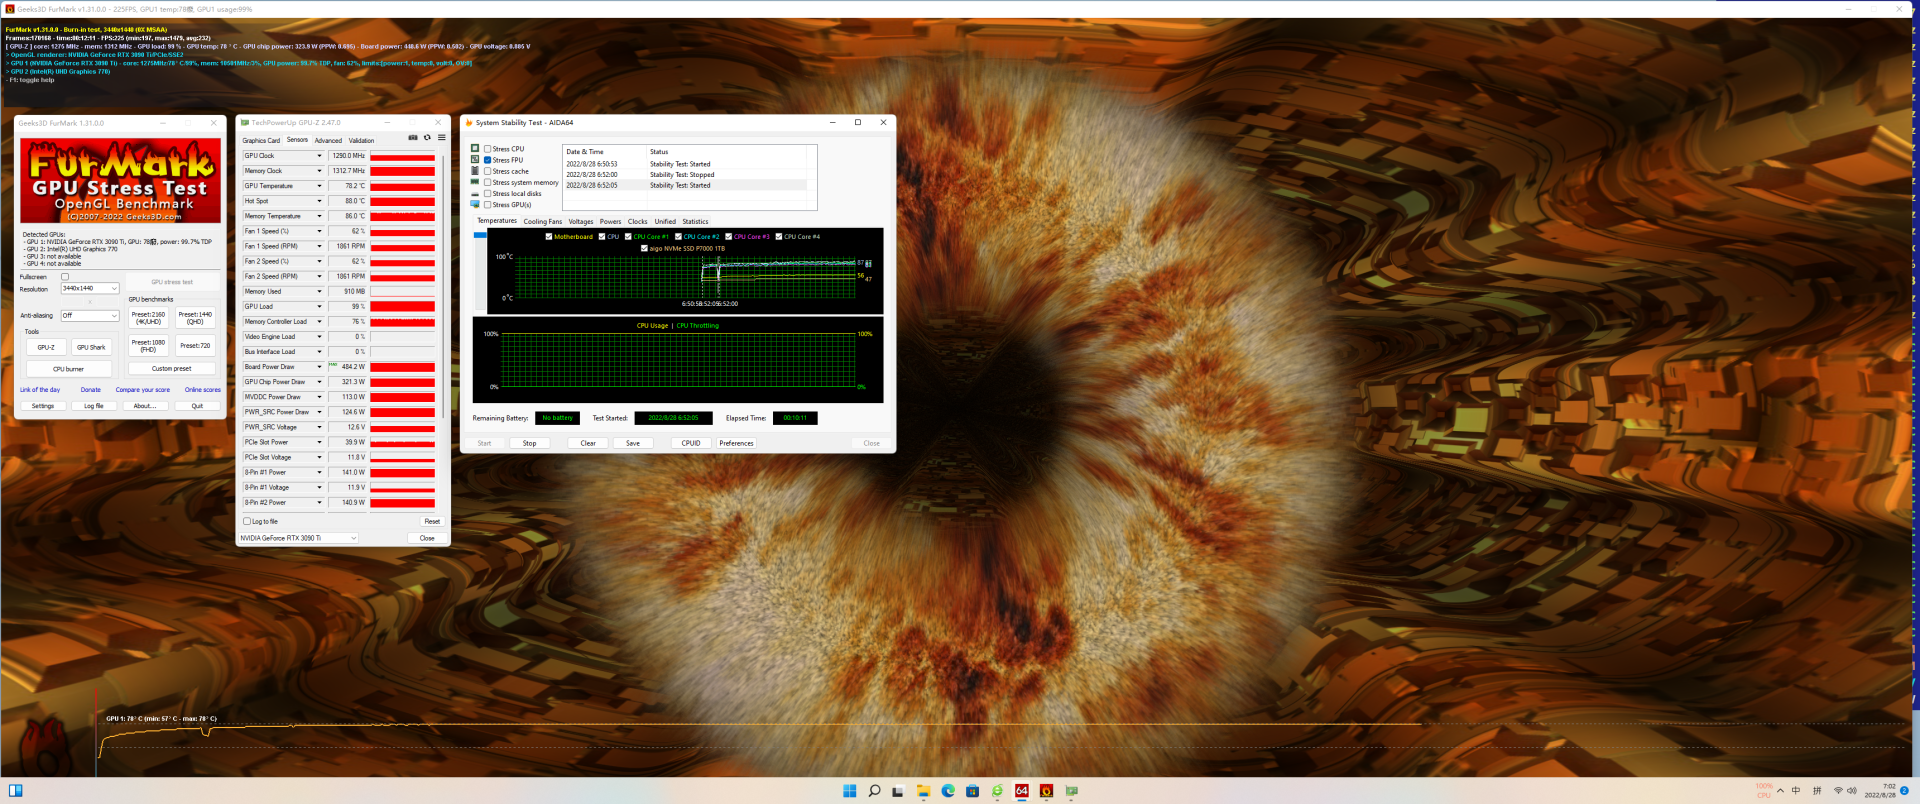Open taskbar Search icon
The height and width of the screenshot is (804, 1920).
[874, 791]
